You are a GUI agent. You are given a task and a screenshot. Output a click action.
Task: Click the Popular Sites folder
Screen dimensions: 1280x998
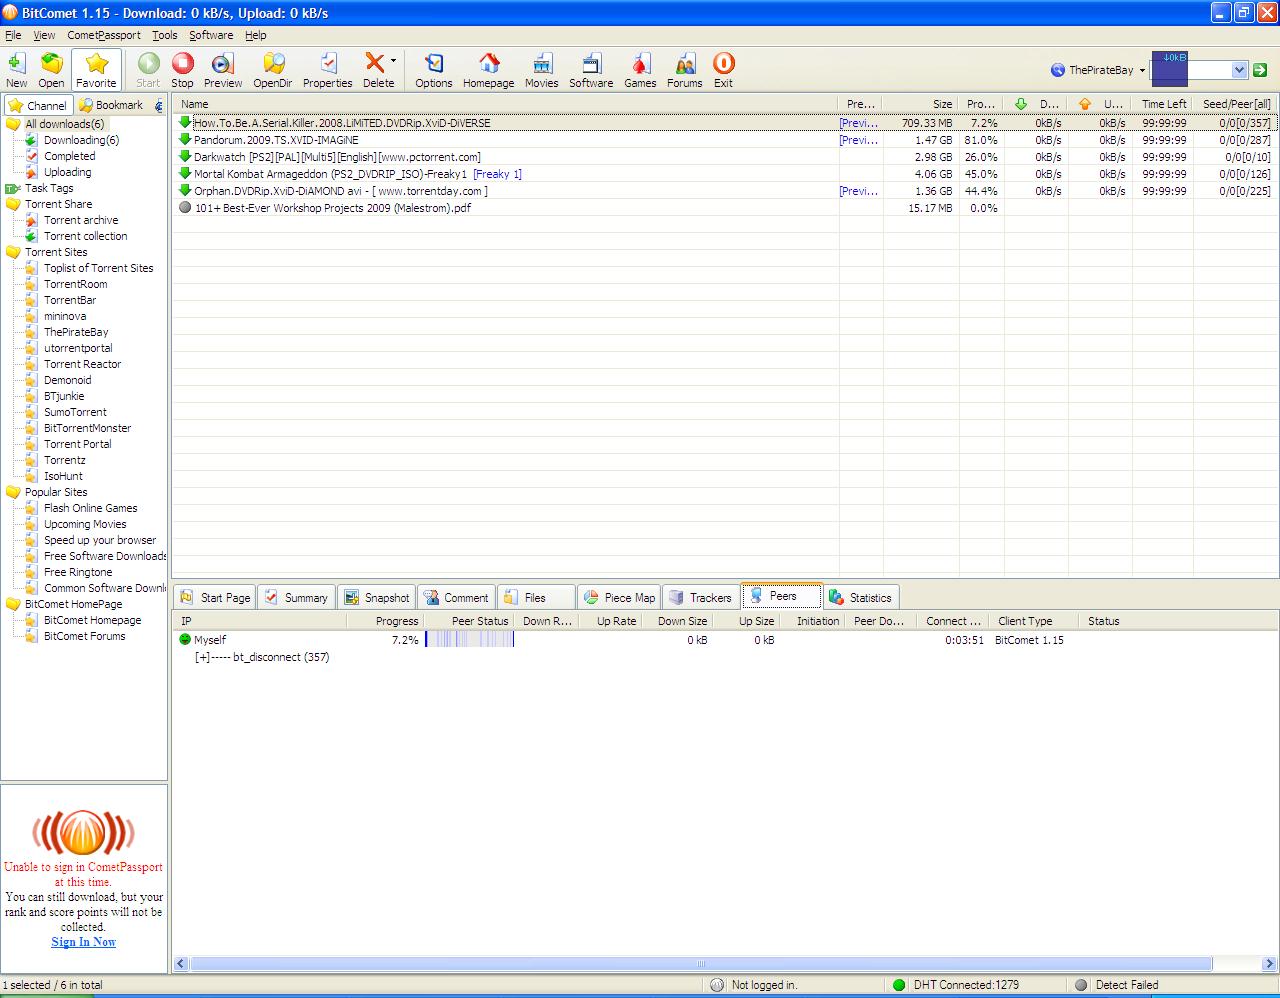point(56,492)
